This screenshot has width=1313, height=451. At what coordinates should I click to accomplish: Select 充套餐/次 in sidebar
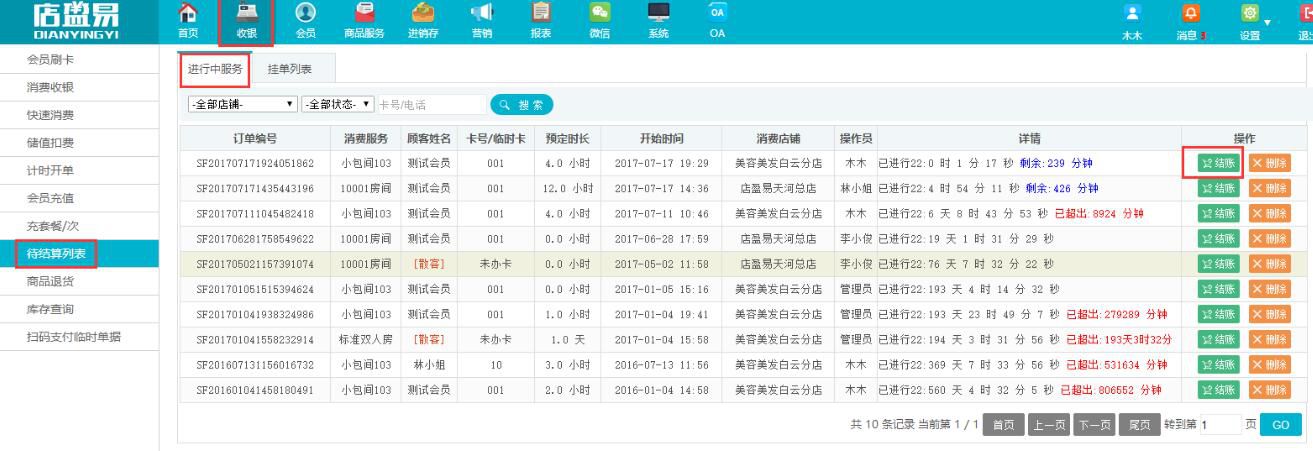[x=79, y=226]
